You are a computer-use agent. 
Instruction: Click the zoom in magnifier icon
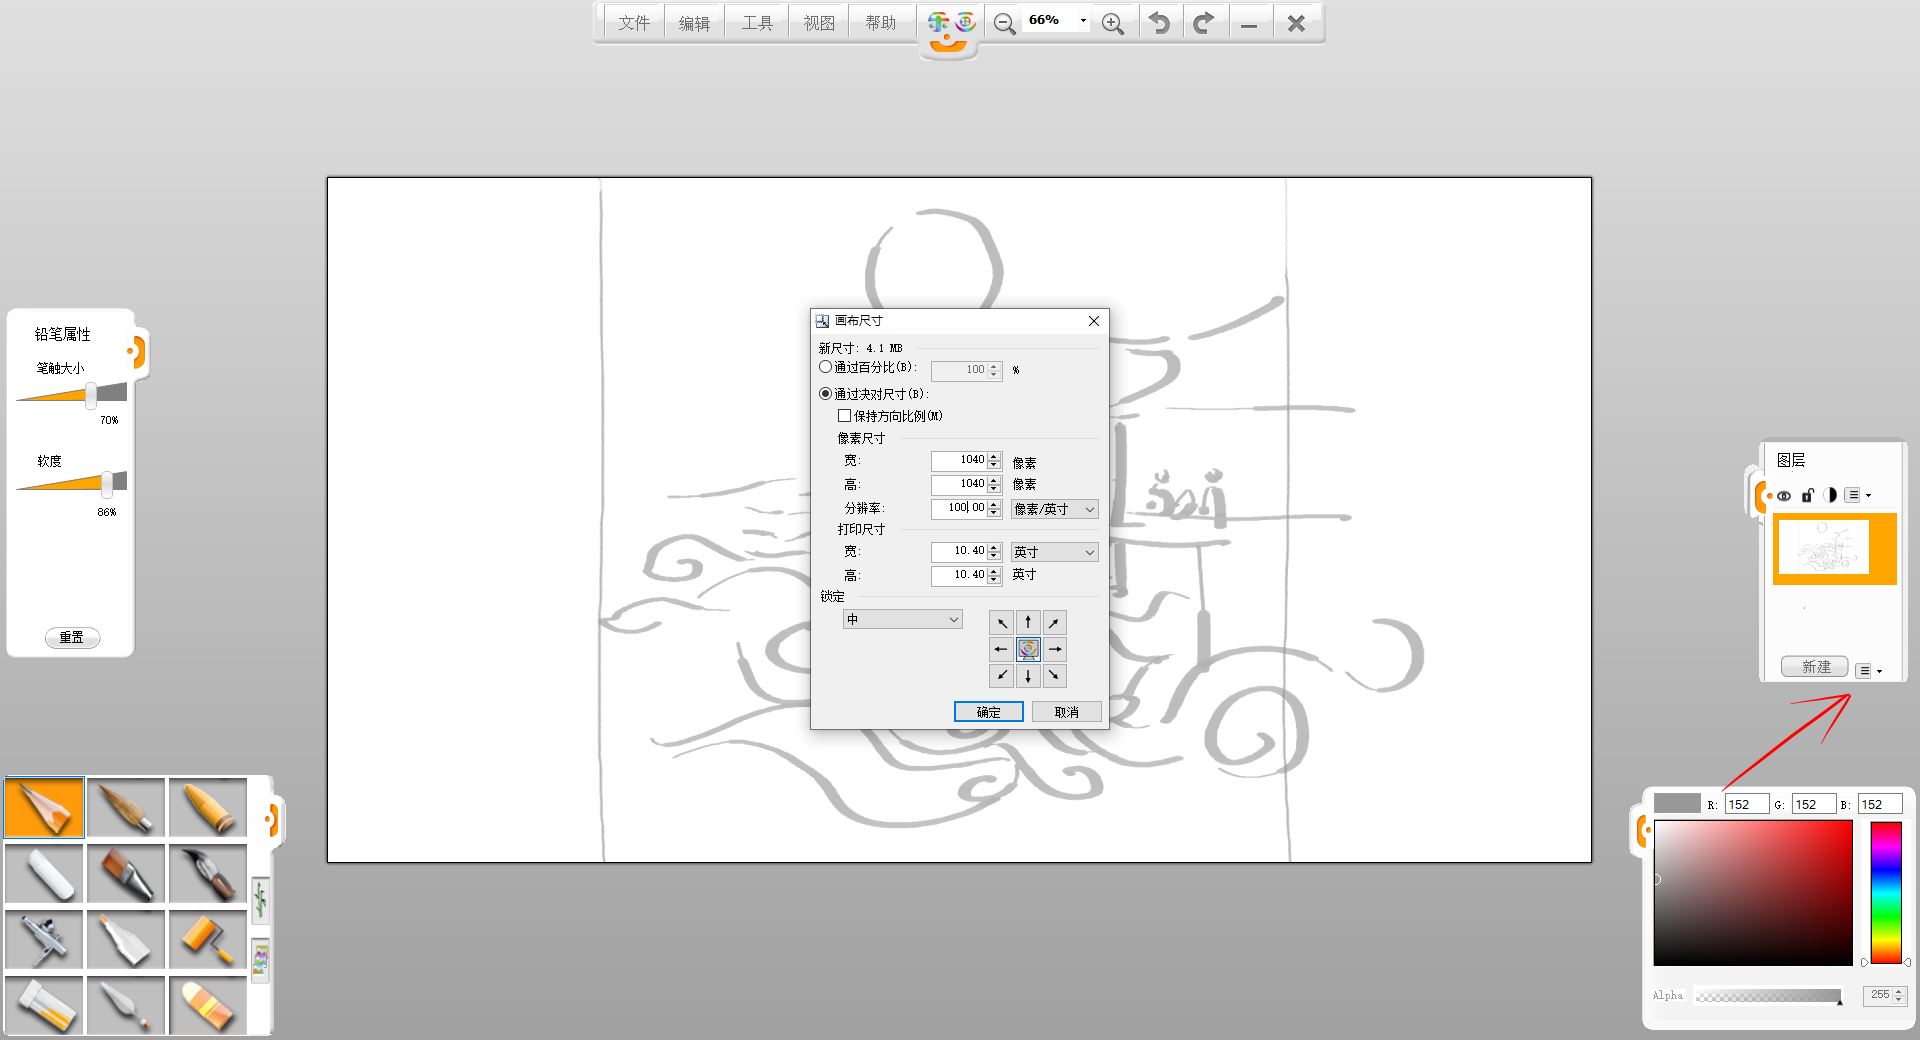coord(1112,23)
